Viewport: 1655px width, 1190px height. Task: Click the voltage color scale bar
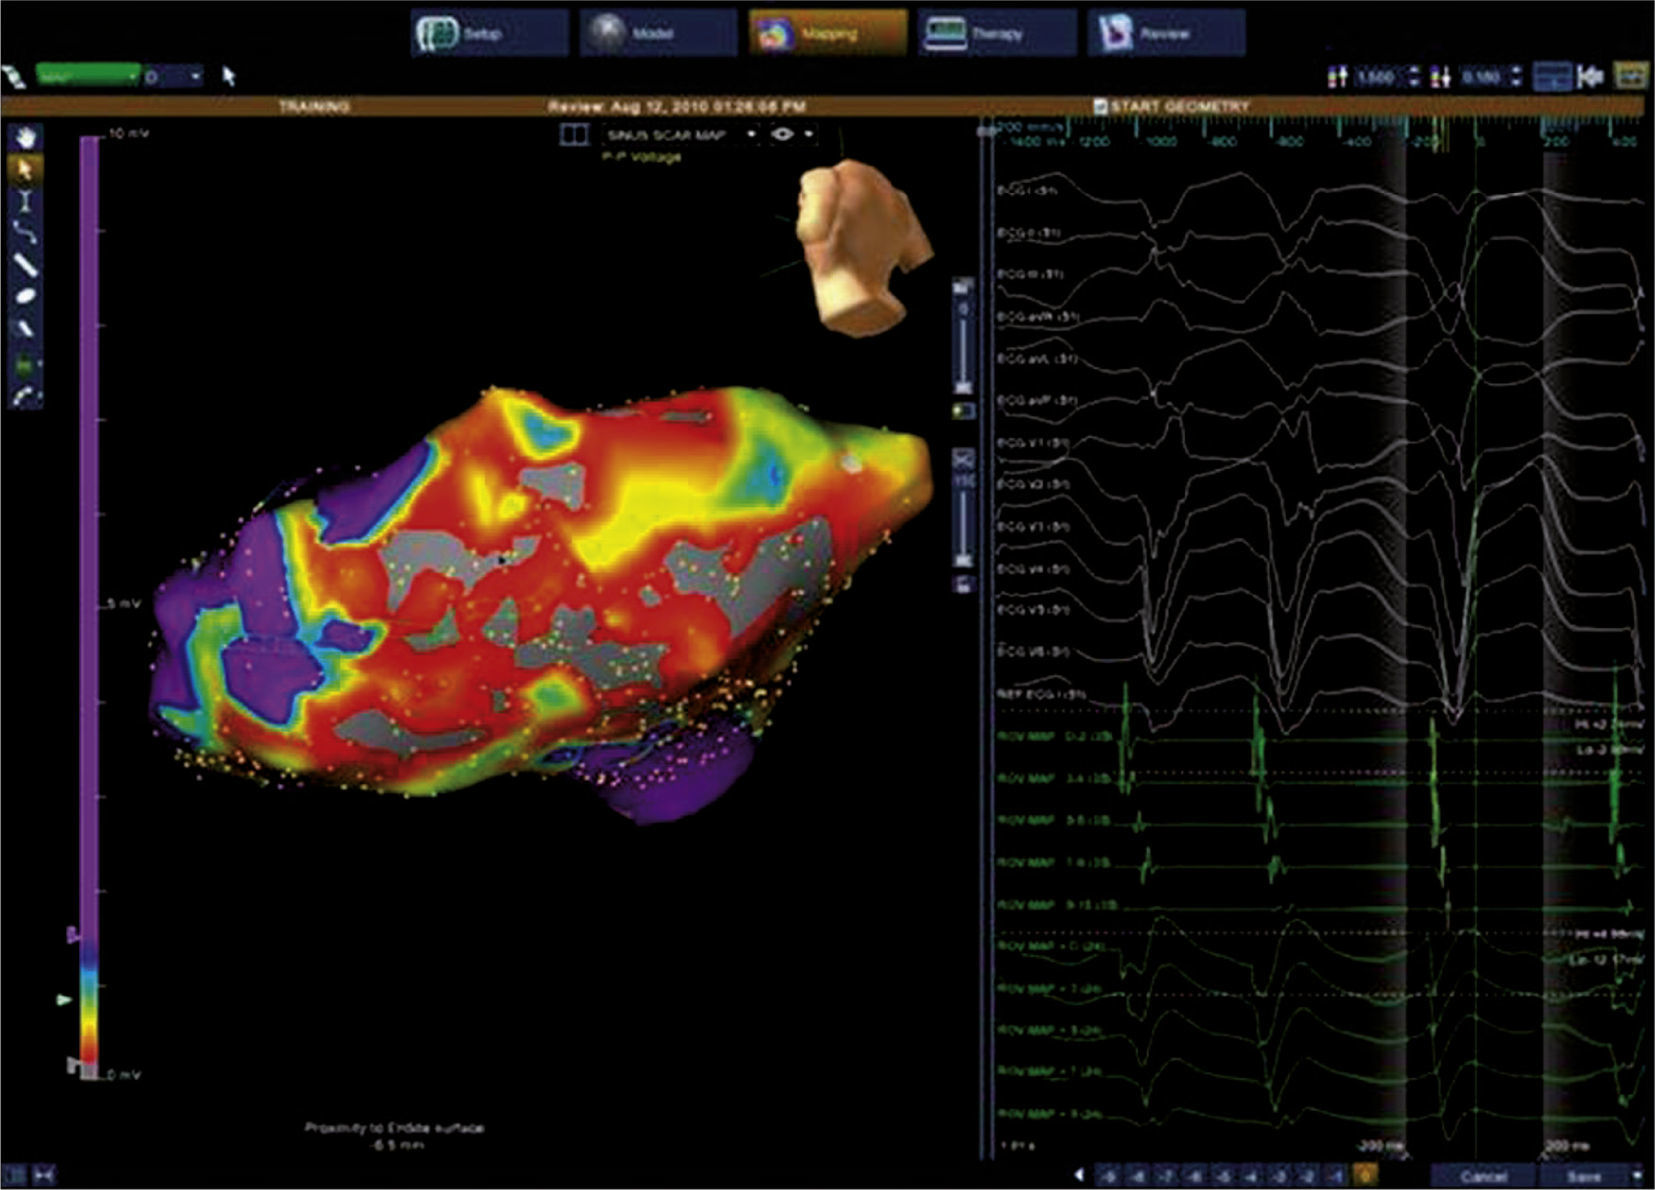90,600
